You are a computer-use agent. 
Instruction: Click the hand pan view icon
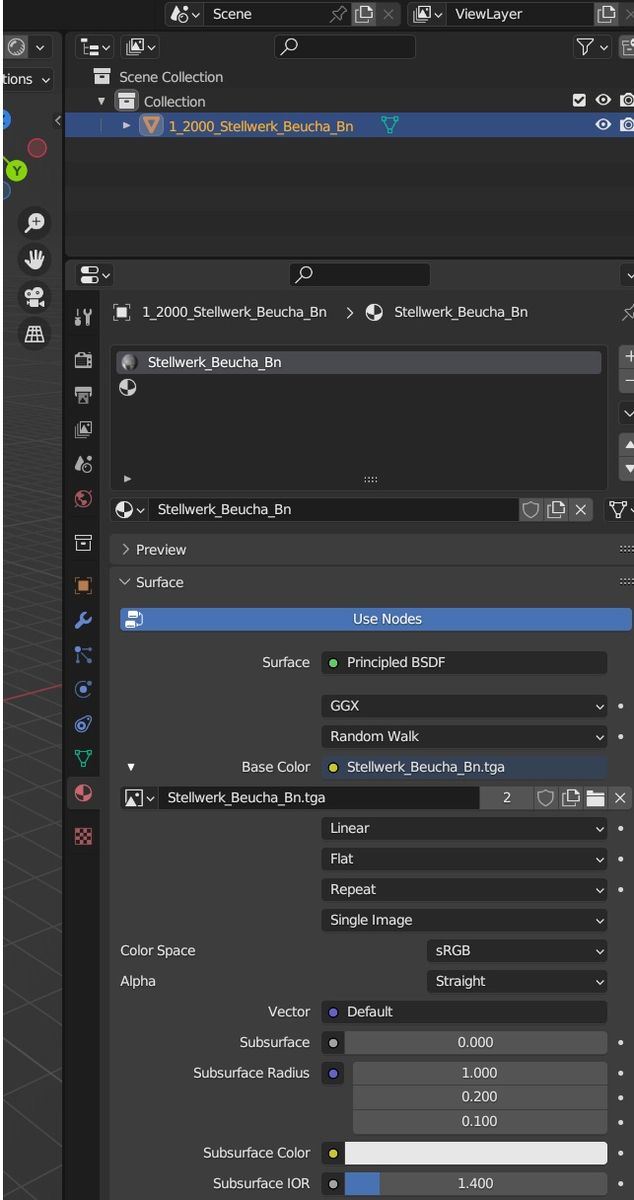point(35,260)
